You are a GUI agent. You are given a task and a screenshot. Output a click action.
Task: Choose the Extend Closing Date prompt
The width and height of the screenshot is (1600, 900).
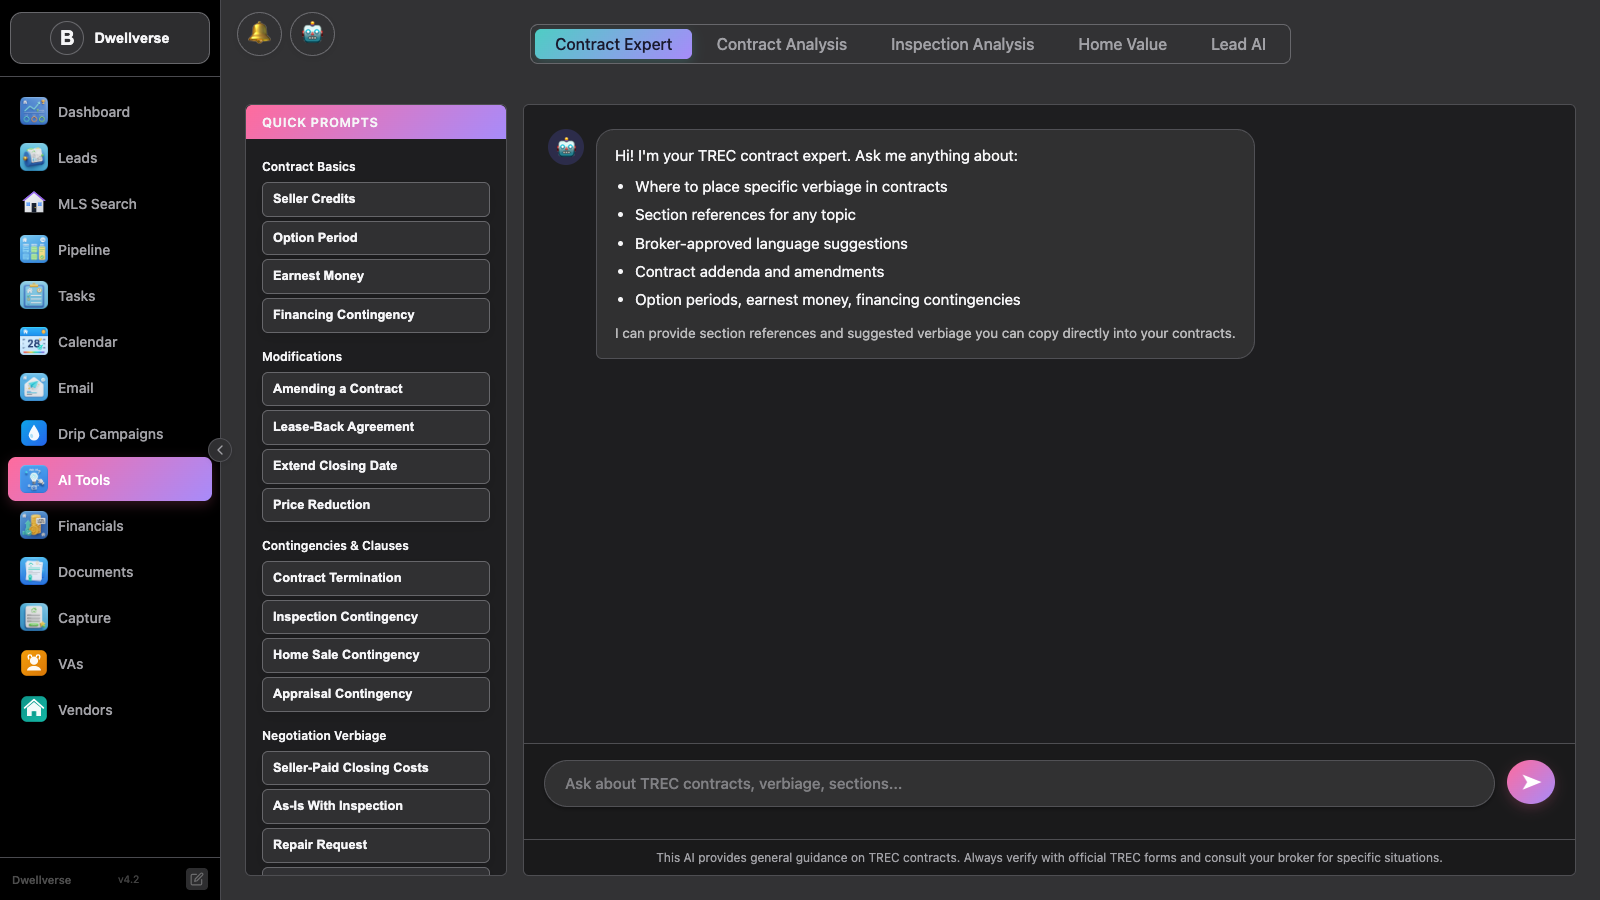[x=376, y=466]
